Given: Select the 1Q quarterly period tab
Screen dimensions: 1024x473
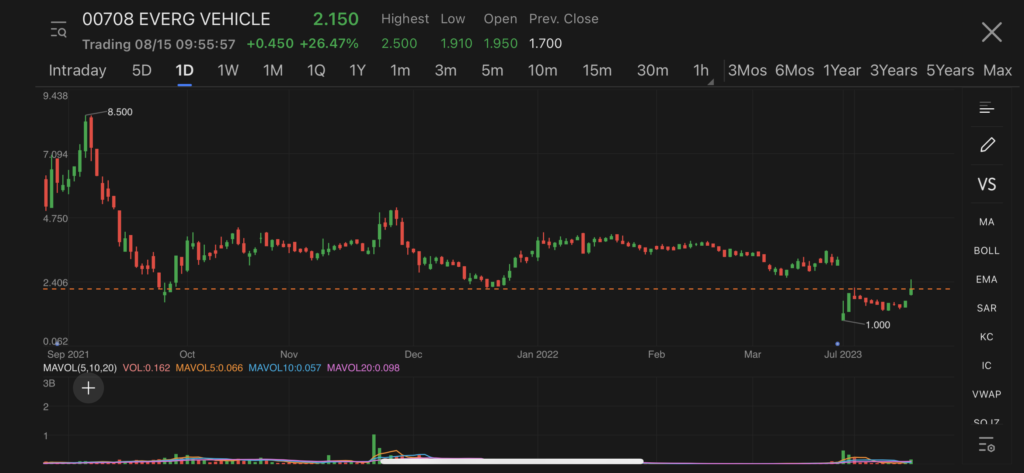Looking at the screenshot, I should point(316,71).
